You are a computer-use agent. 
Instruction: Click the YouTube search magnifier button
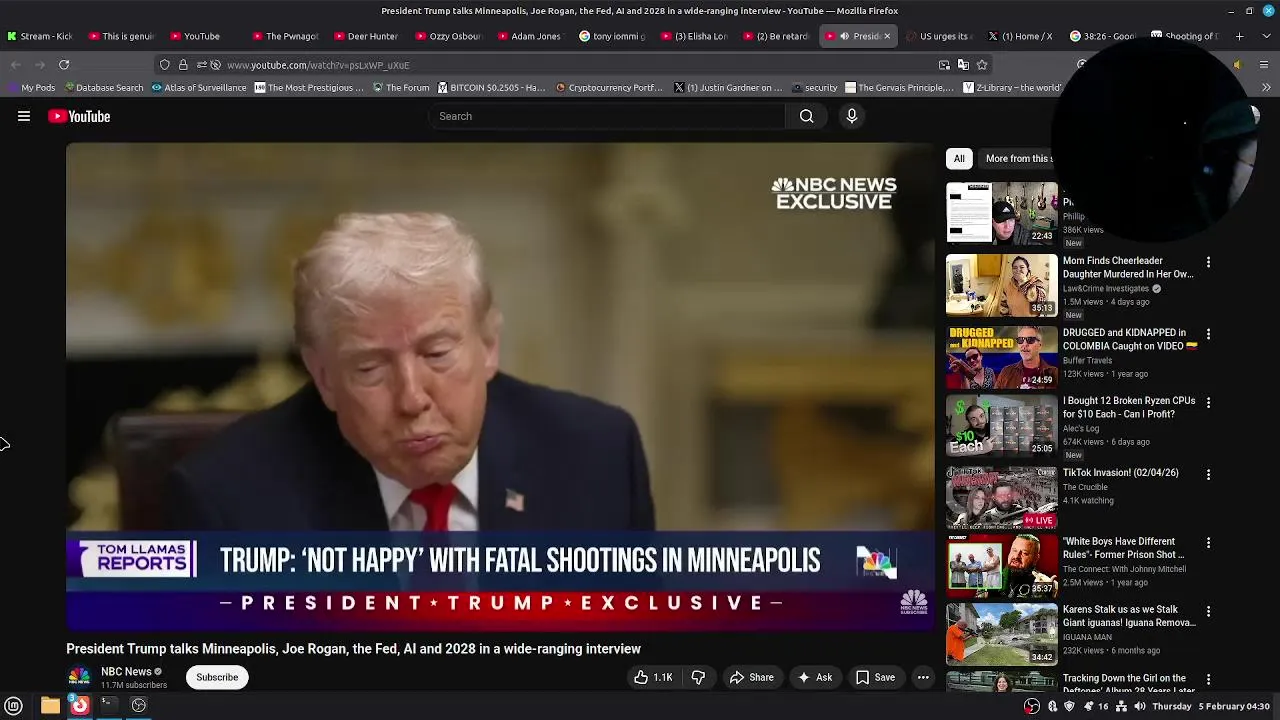pyautogui.click(x=806, y=116)
